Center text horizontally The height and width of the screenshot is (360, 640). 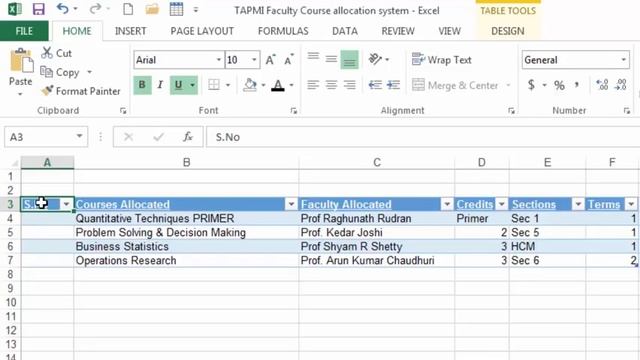(331, 85)
